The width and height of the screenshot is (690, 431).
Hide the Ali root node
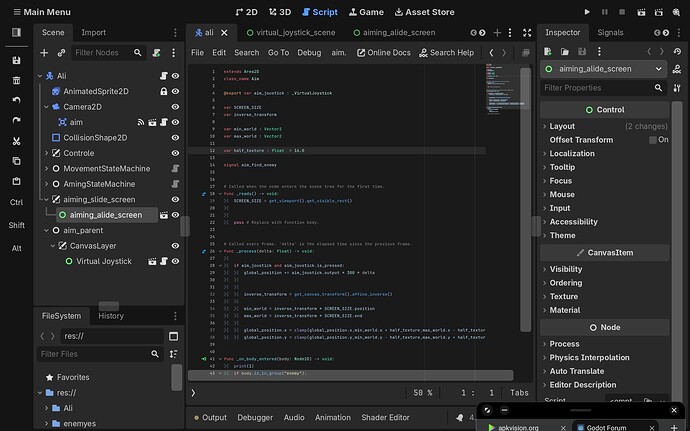tap(175, 76)
